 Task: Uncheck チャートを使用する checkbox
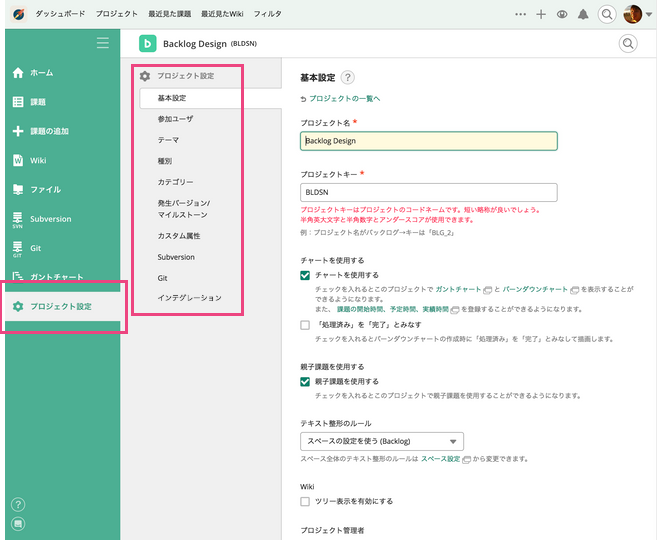(305, 275)
